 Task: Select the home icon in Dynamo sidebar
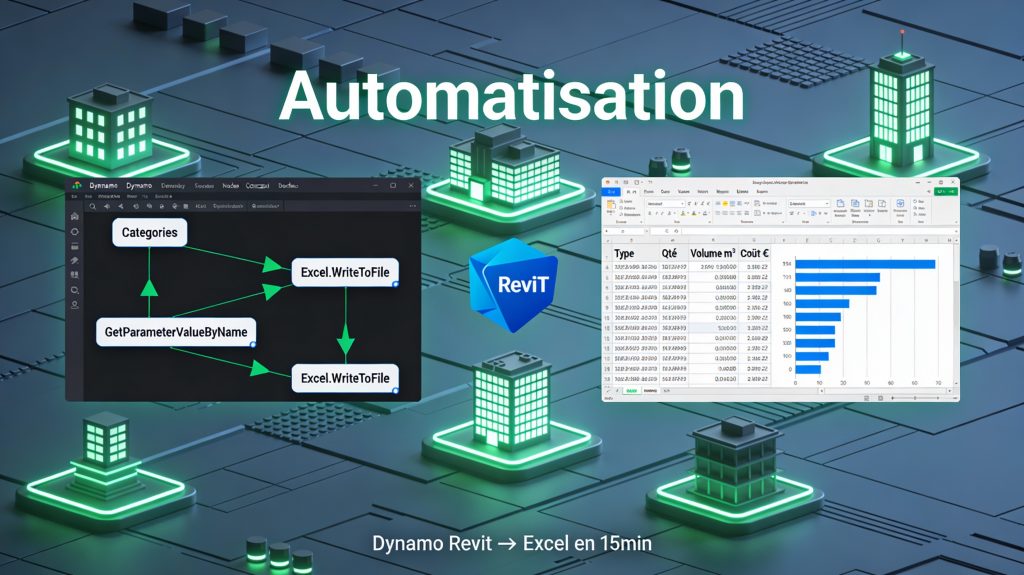(75, 216)
